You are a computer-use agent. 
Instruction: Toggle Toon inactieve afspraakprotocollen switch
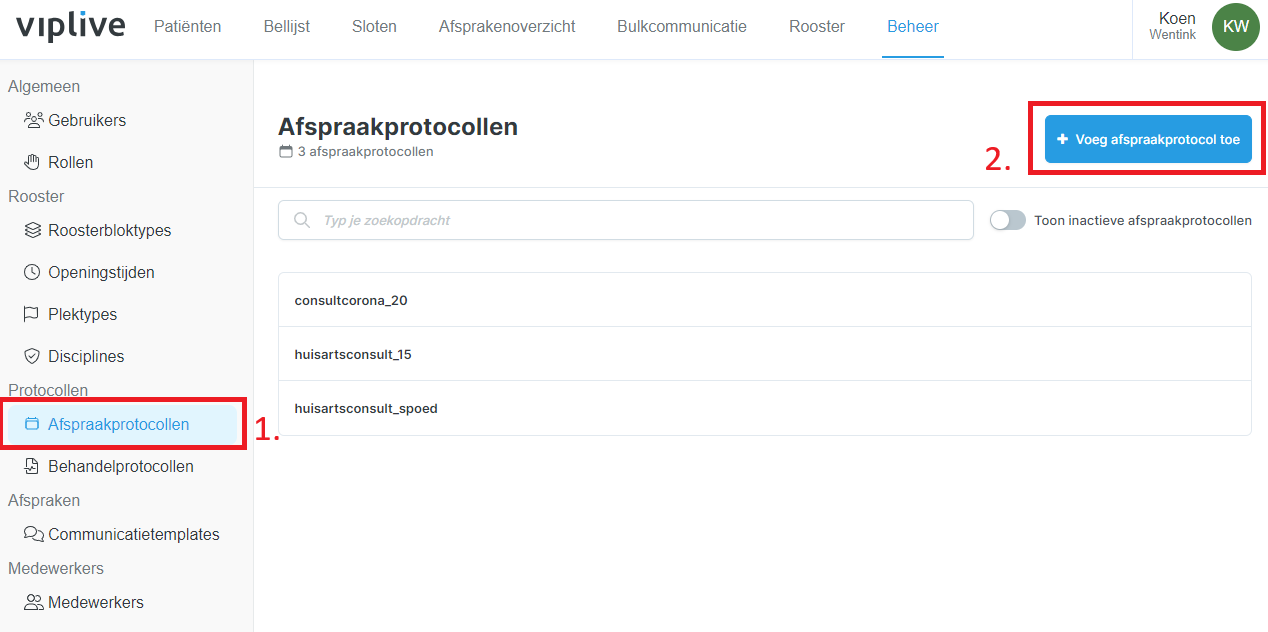[x=1007, y=220]
